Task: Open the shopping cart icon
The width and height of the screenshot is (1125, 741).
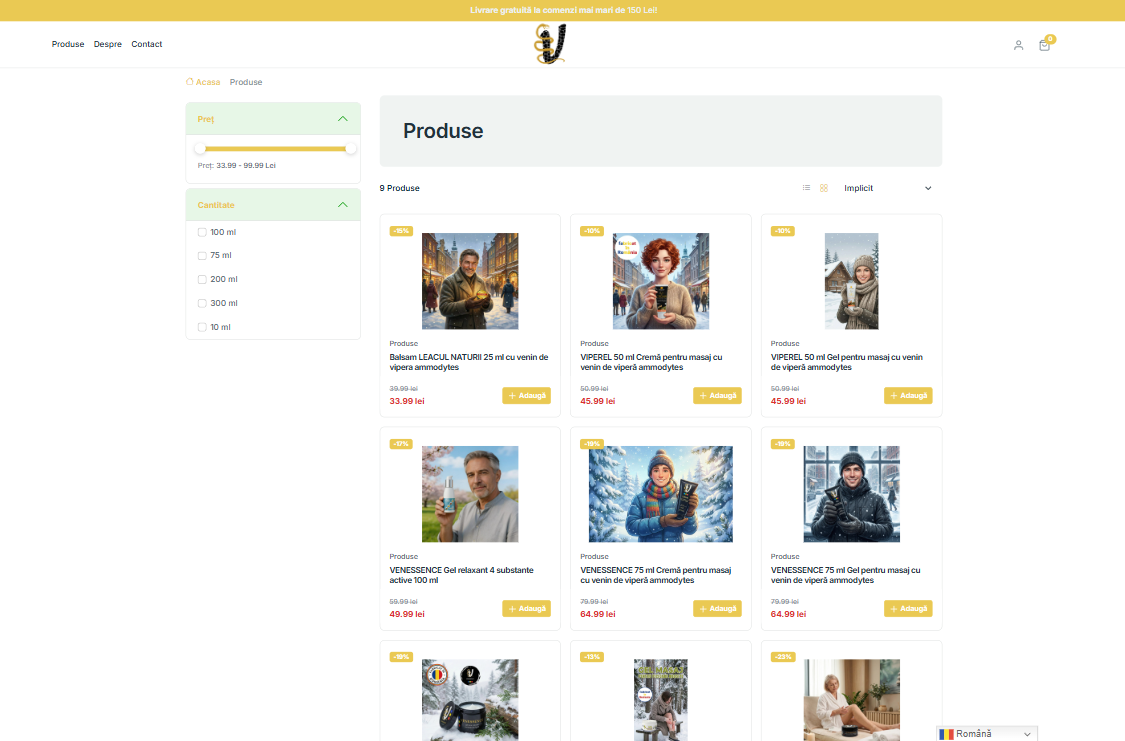Action: point(1044,45)
